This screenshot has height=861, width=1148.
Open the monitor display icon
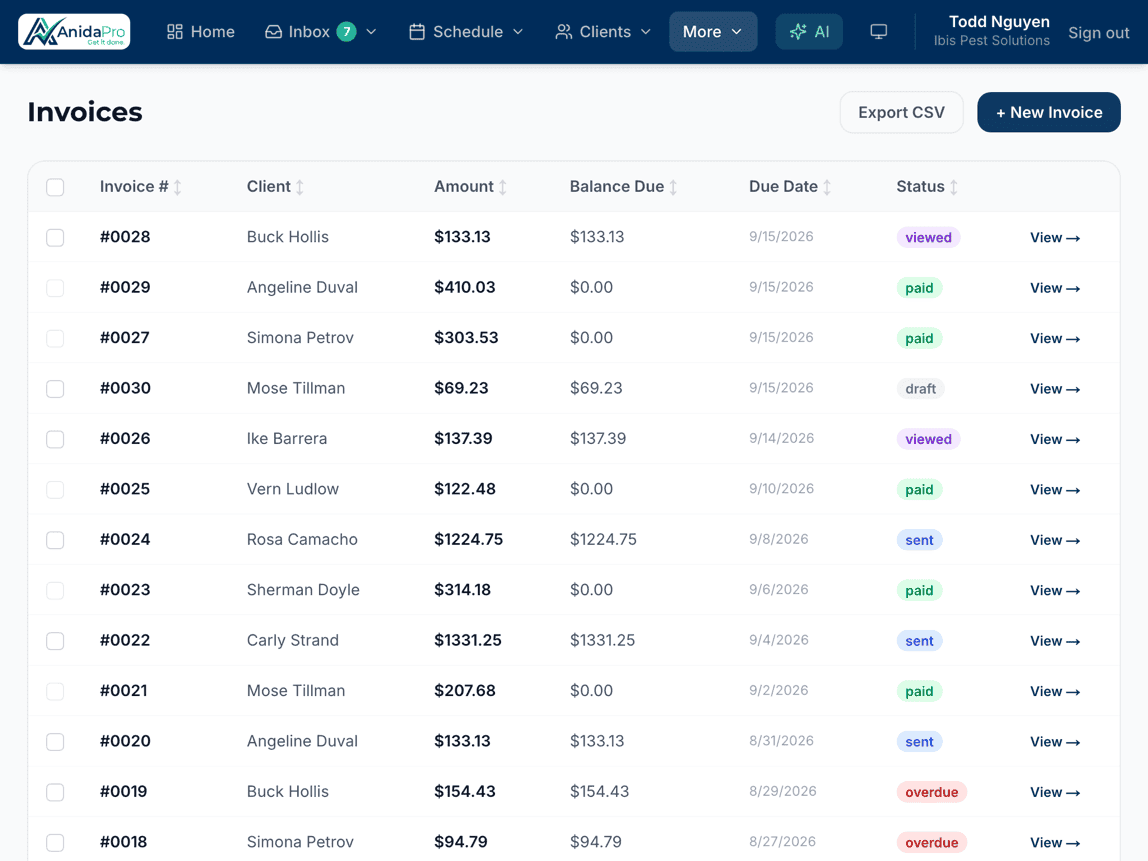[879, 31]
